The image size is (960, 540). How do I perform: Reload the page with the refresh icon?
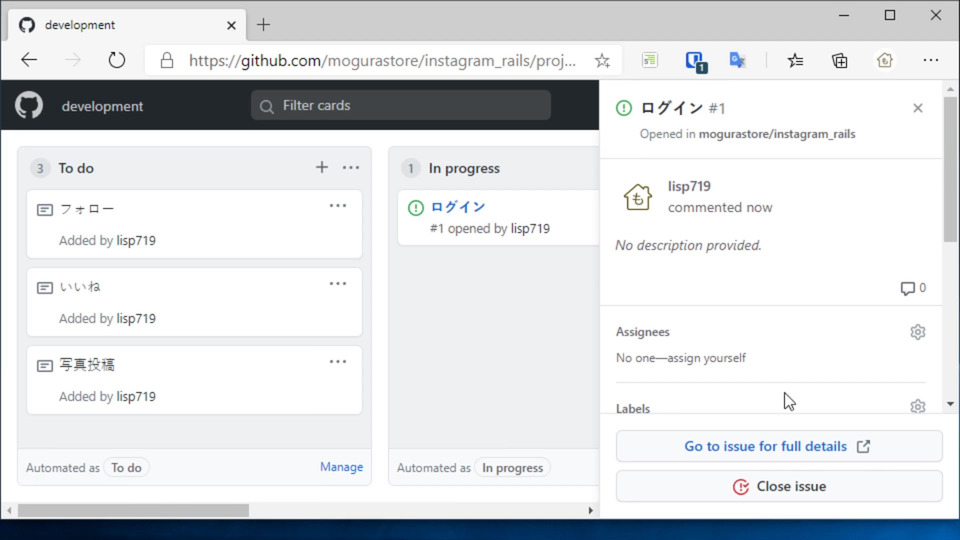pos(116,60)
